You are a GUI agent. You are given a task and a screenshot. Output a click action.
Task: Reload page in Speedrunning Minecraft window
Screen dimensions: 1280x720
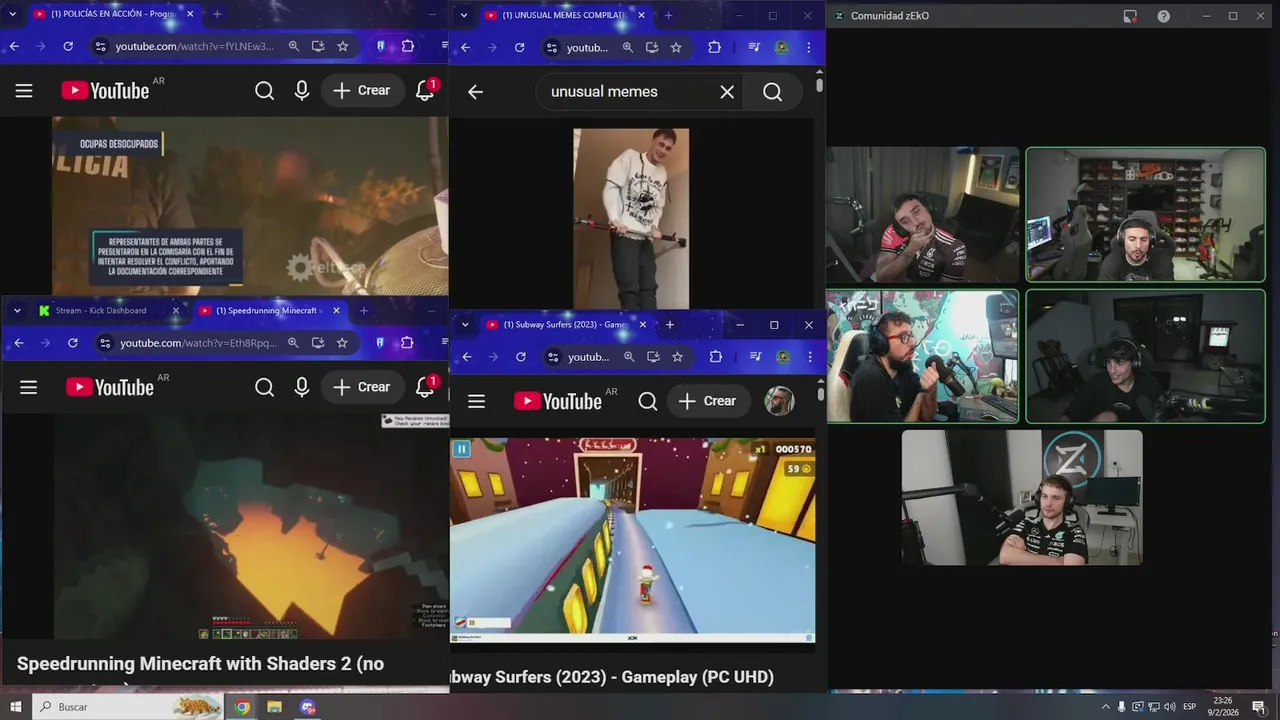click(72, 343)
